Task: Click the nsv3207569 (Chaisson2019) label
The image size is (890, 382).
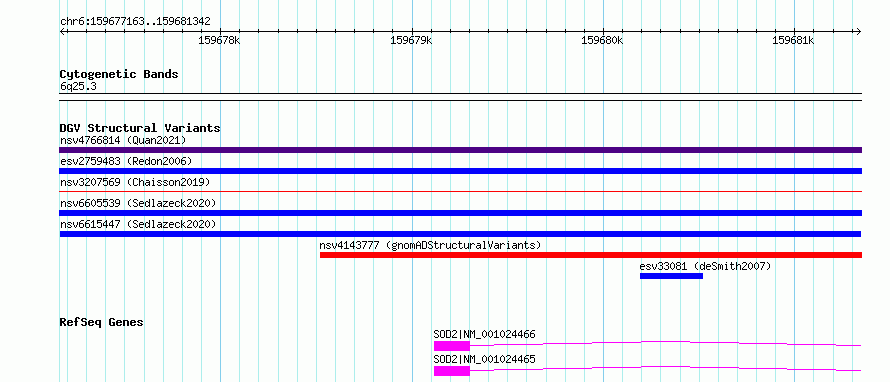Action: (135, 182)
